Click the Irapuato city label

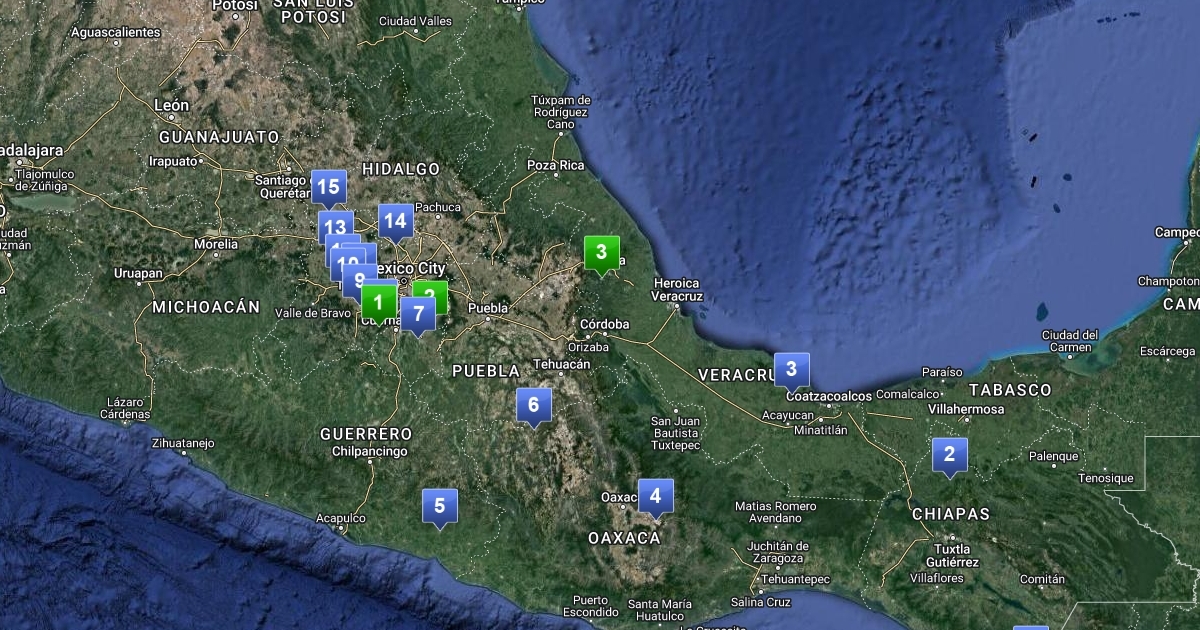174,160
